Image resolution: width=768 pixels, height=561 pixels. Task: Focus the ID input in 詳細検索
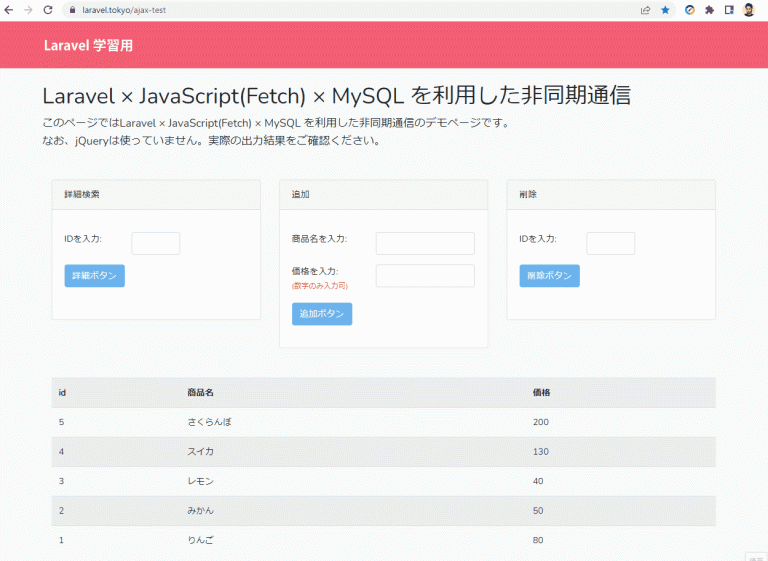click(155, 243)
